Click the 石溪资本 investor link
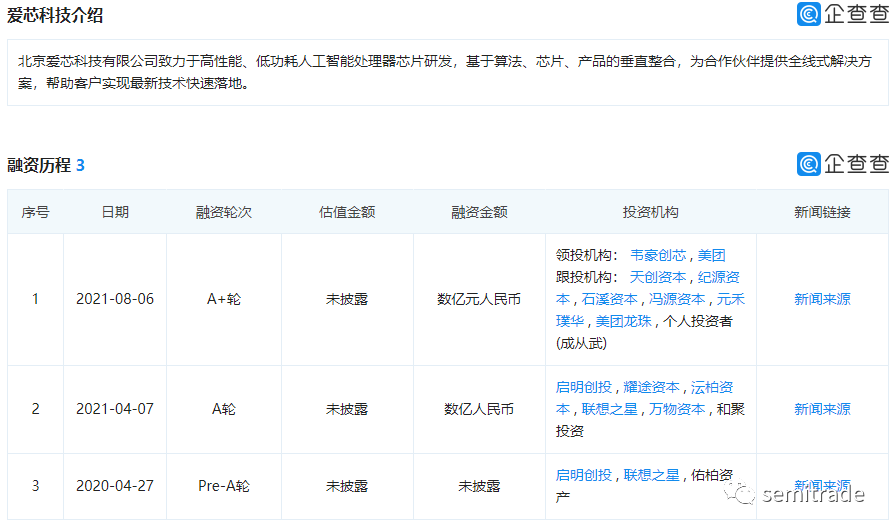The image size is (893, 530). coord(609,299)
